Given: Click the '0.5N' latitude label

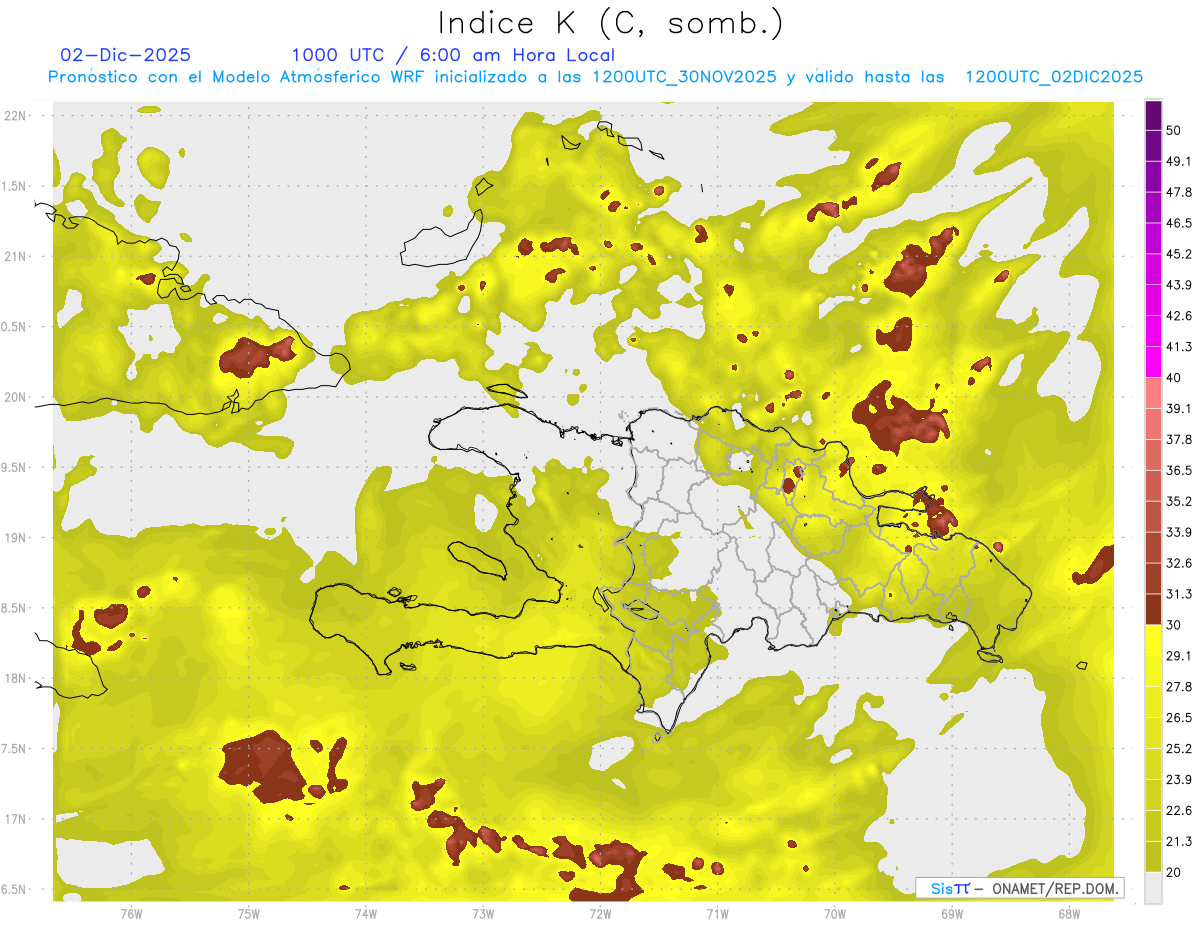Looking at the screenshot, I should pos(16,327).
